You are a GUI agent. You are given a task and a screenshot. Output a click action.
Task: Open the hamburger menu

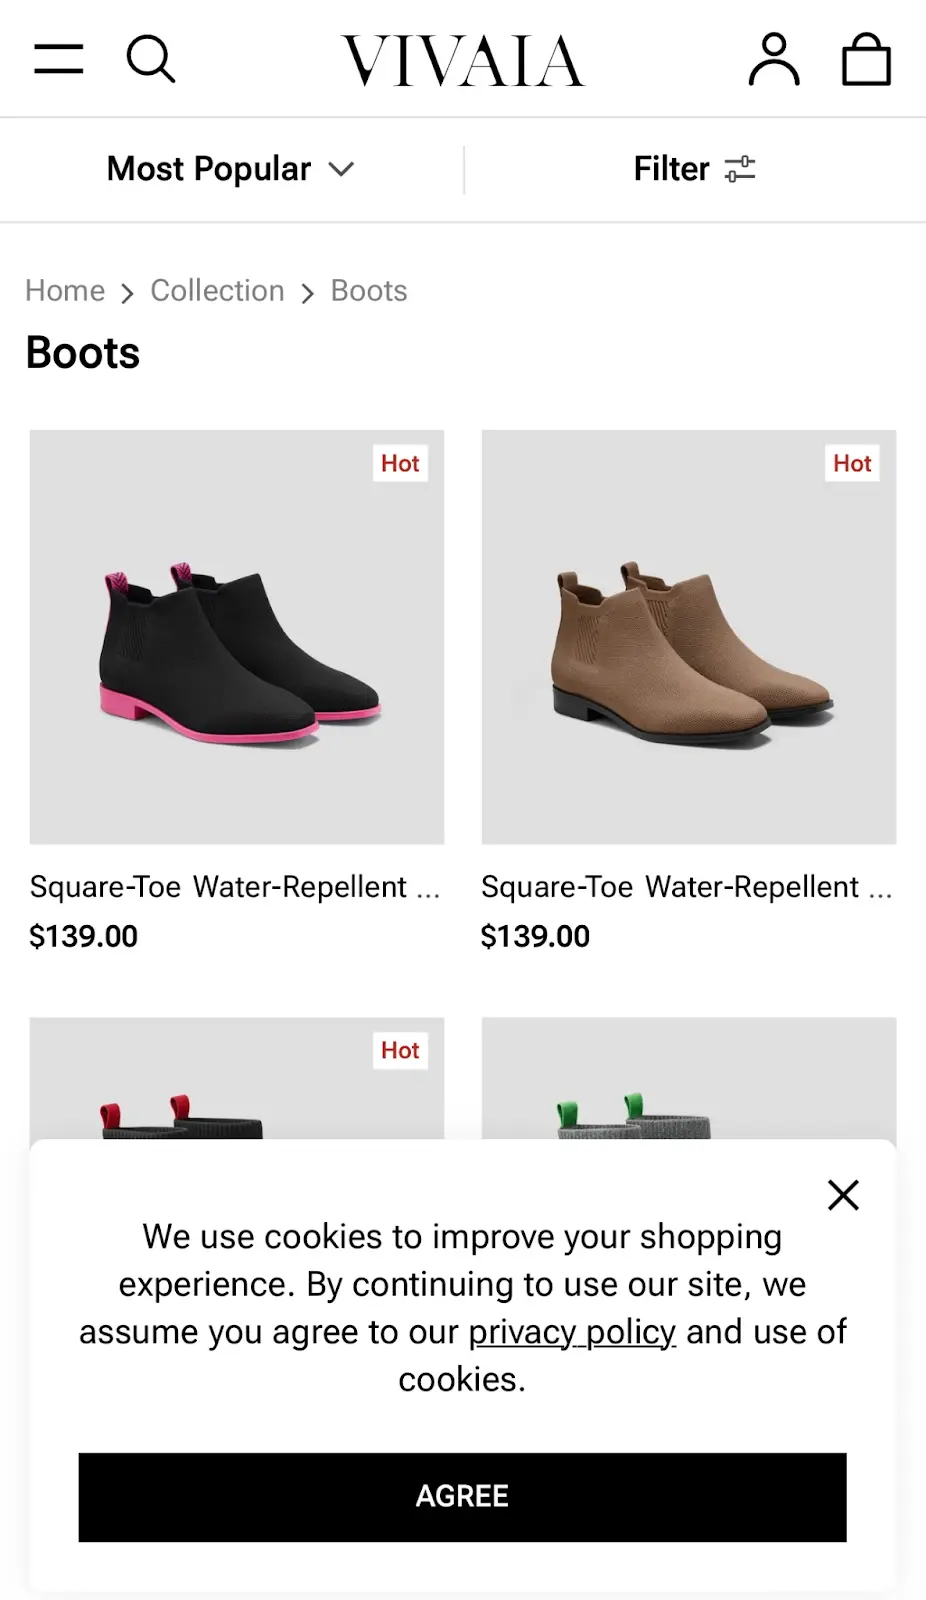(59, 59)
